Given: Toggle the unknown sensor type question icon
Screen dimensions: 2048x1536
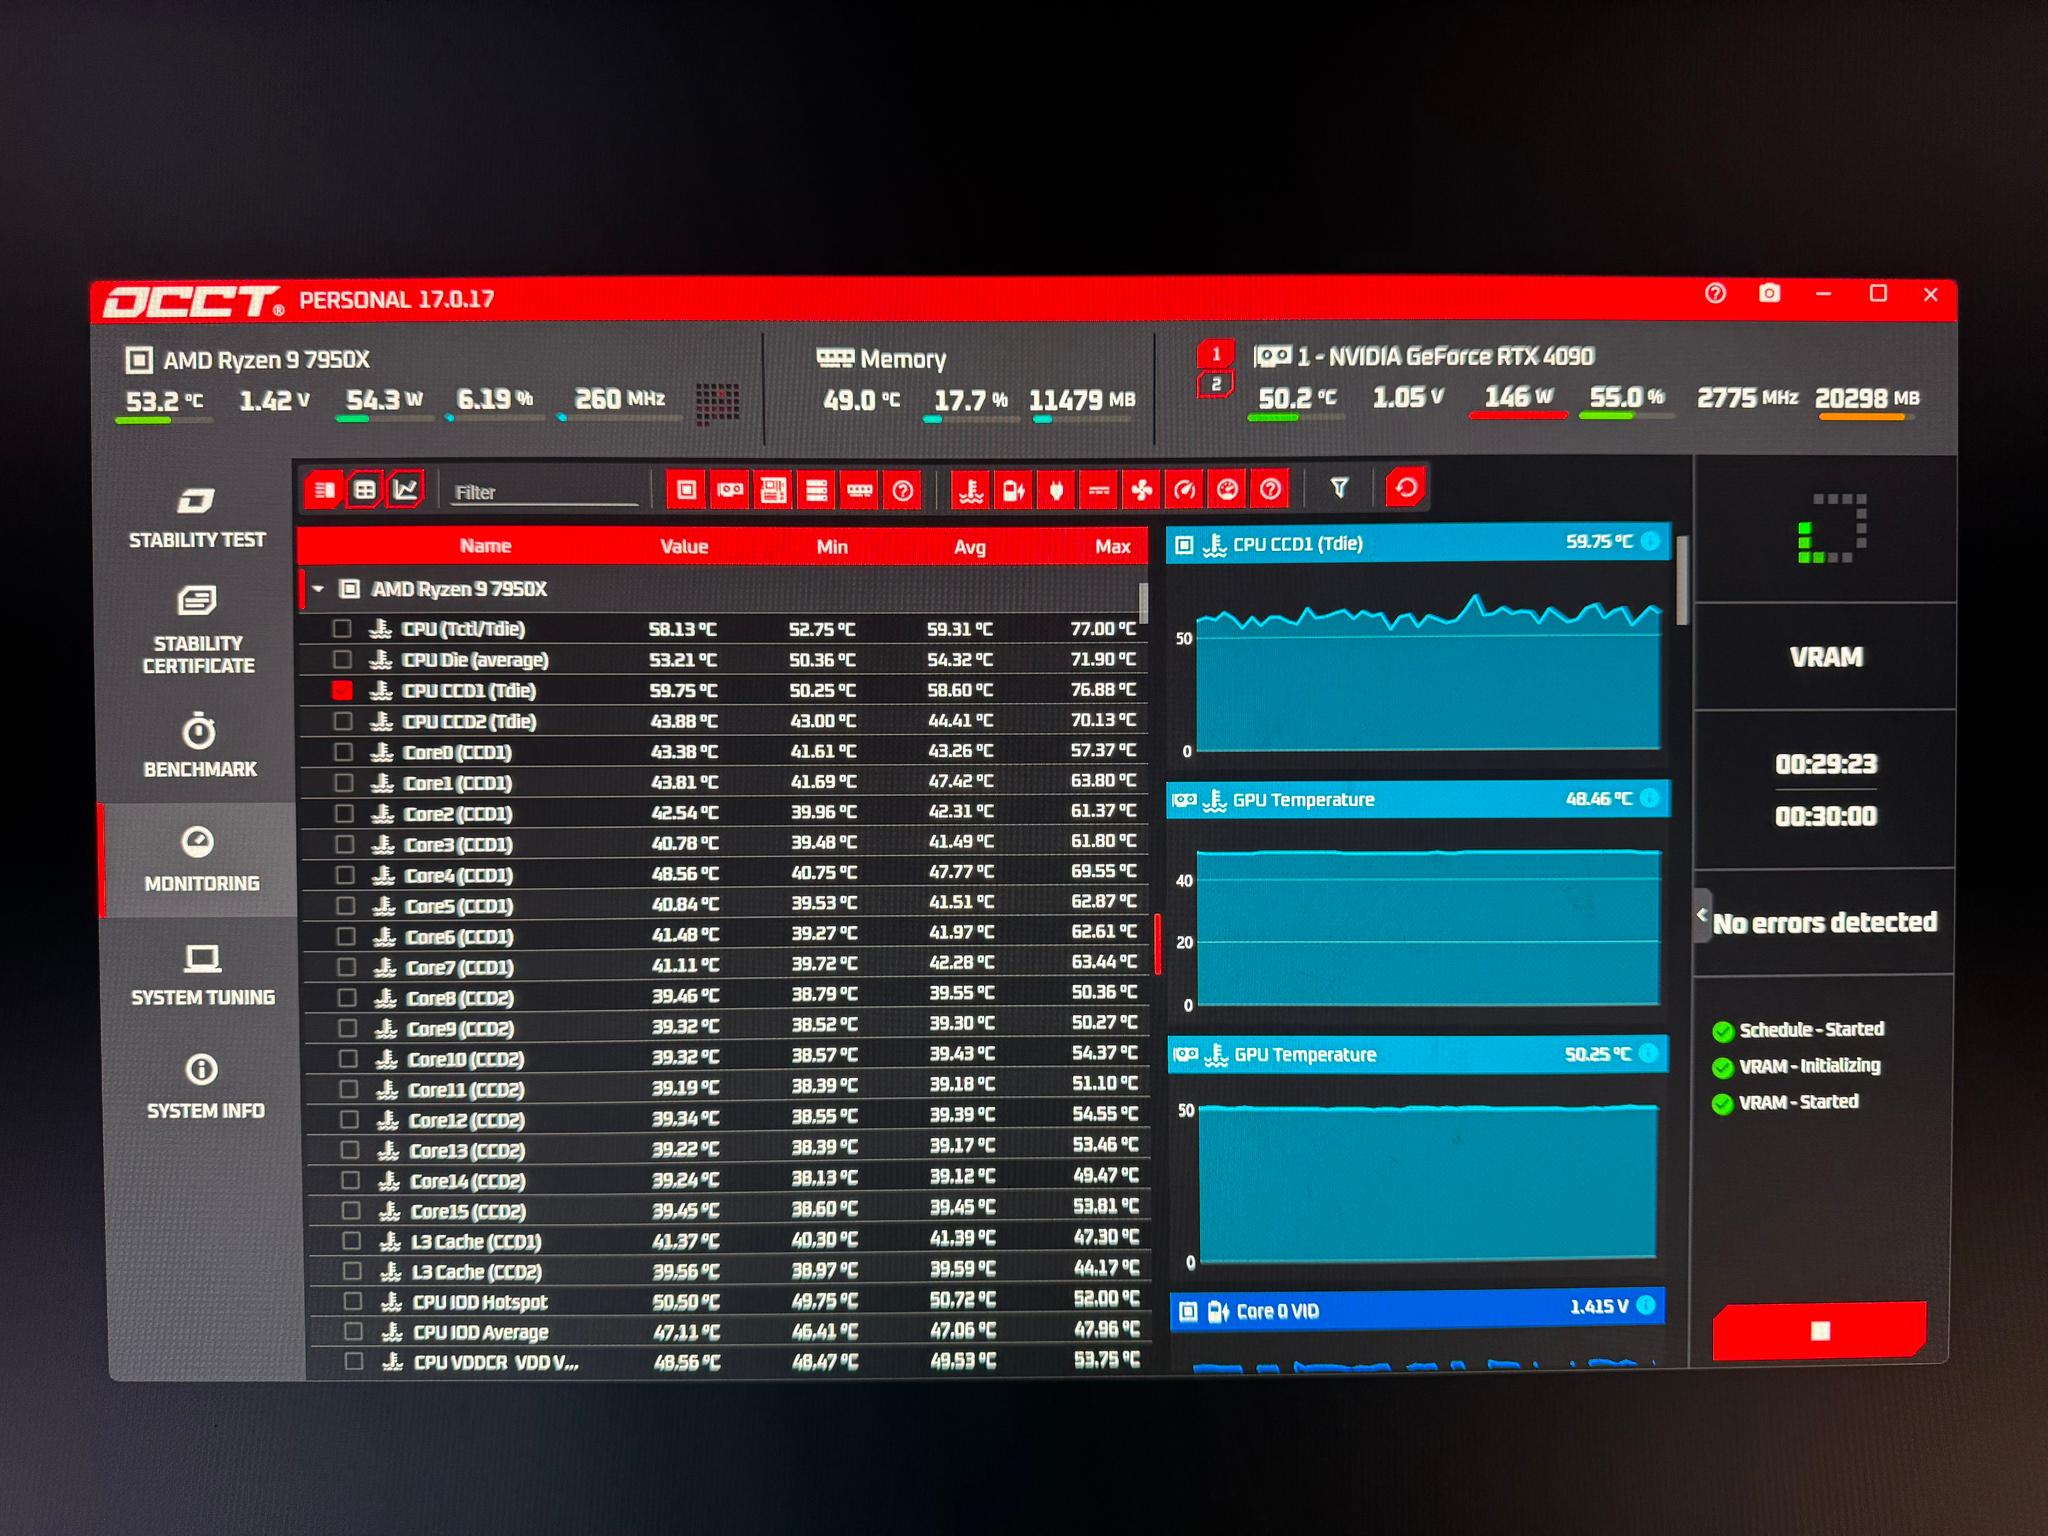Looking at the screenshot, I should pyautogui.click(x=1270, y=489).
